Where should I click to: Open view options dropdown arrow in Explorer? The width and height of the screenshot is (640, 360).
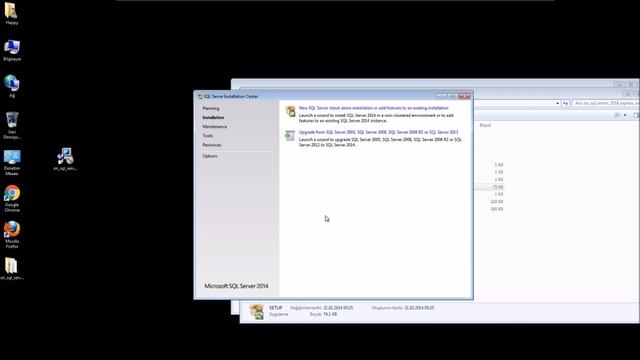click(x=624, y=116)
